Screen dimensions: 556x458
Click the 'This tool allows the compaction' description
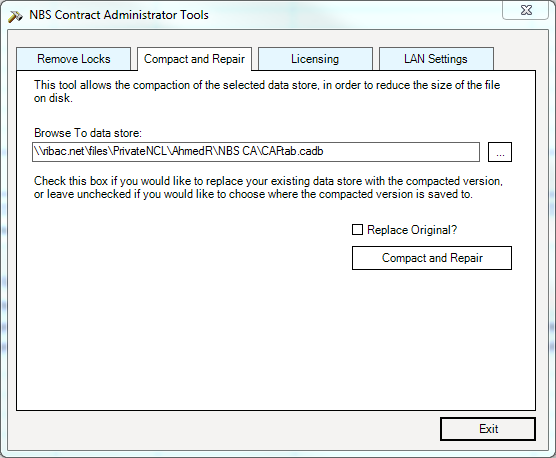[267, 85]
